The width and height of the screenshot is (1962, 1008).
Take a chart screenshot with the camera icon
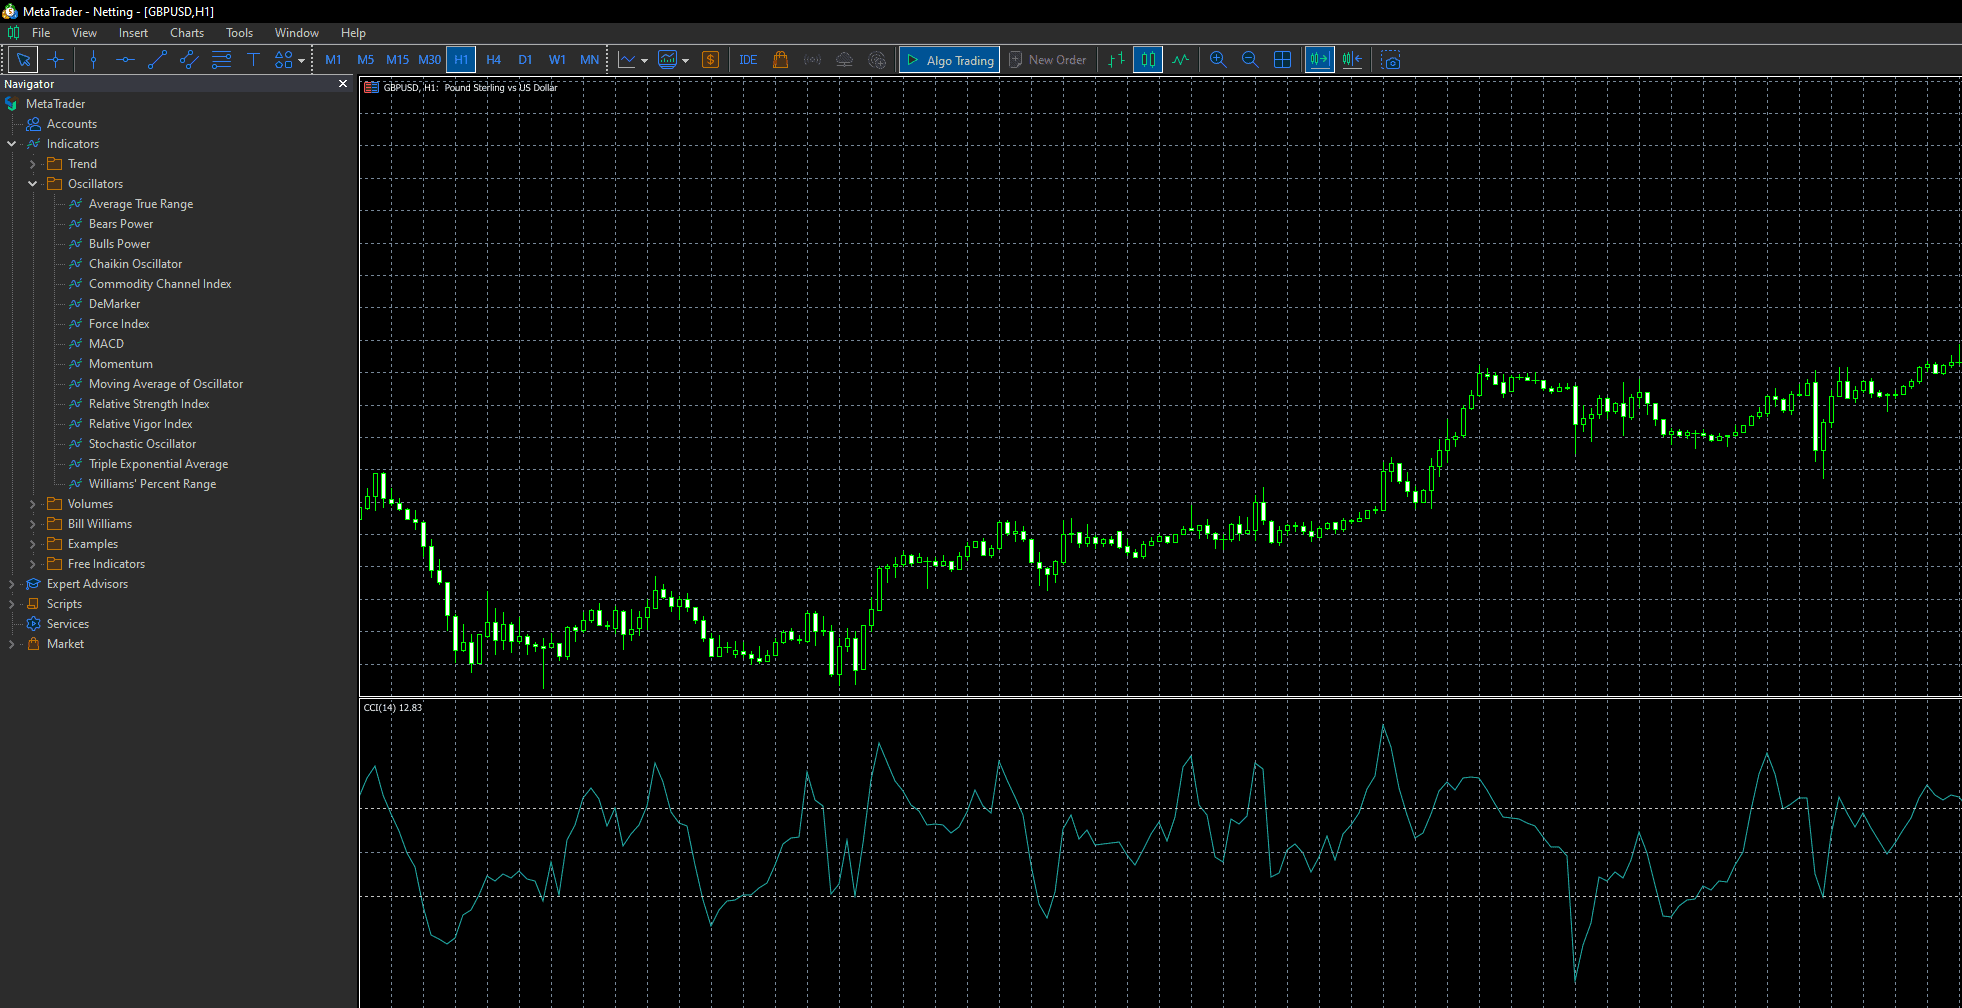[1391, 60]
